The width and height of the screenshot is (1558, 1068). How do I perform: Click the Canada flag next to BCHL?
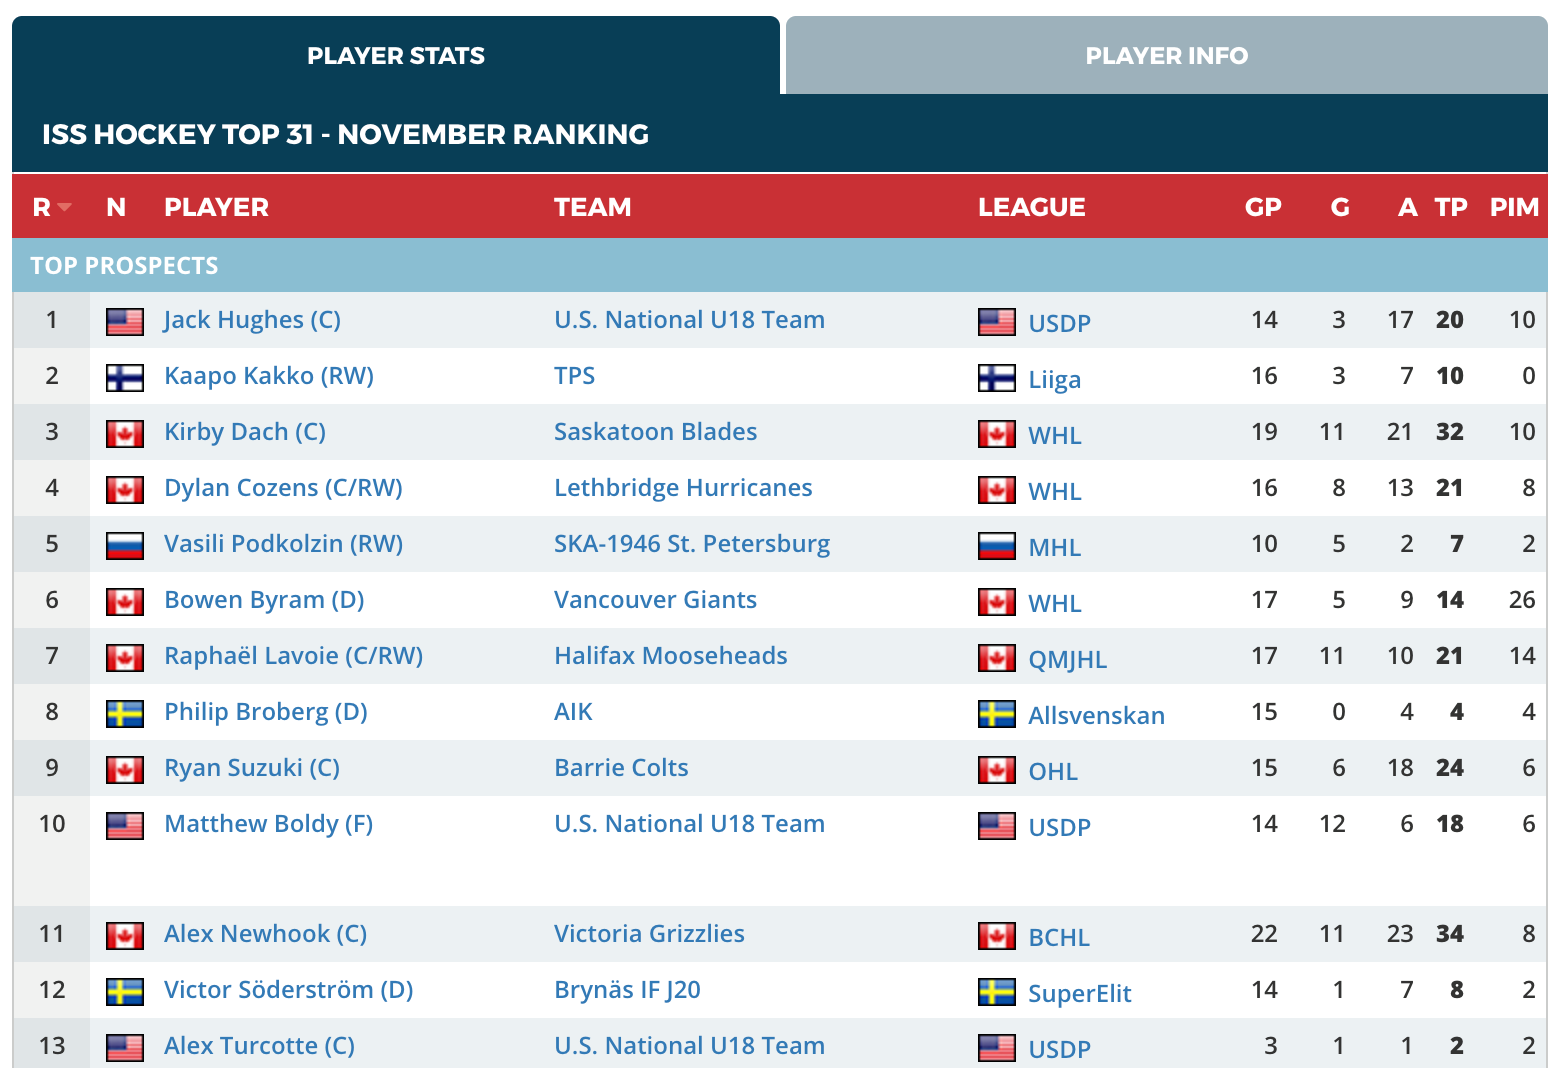pos(997,935)
